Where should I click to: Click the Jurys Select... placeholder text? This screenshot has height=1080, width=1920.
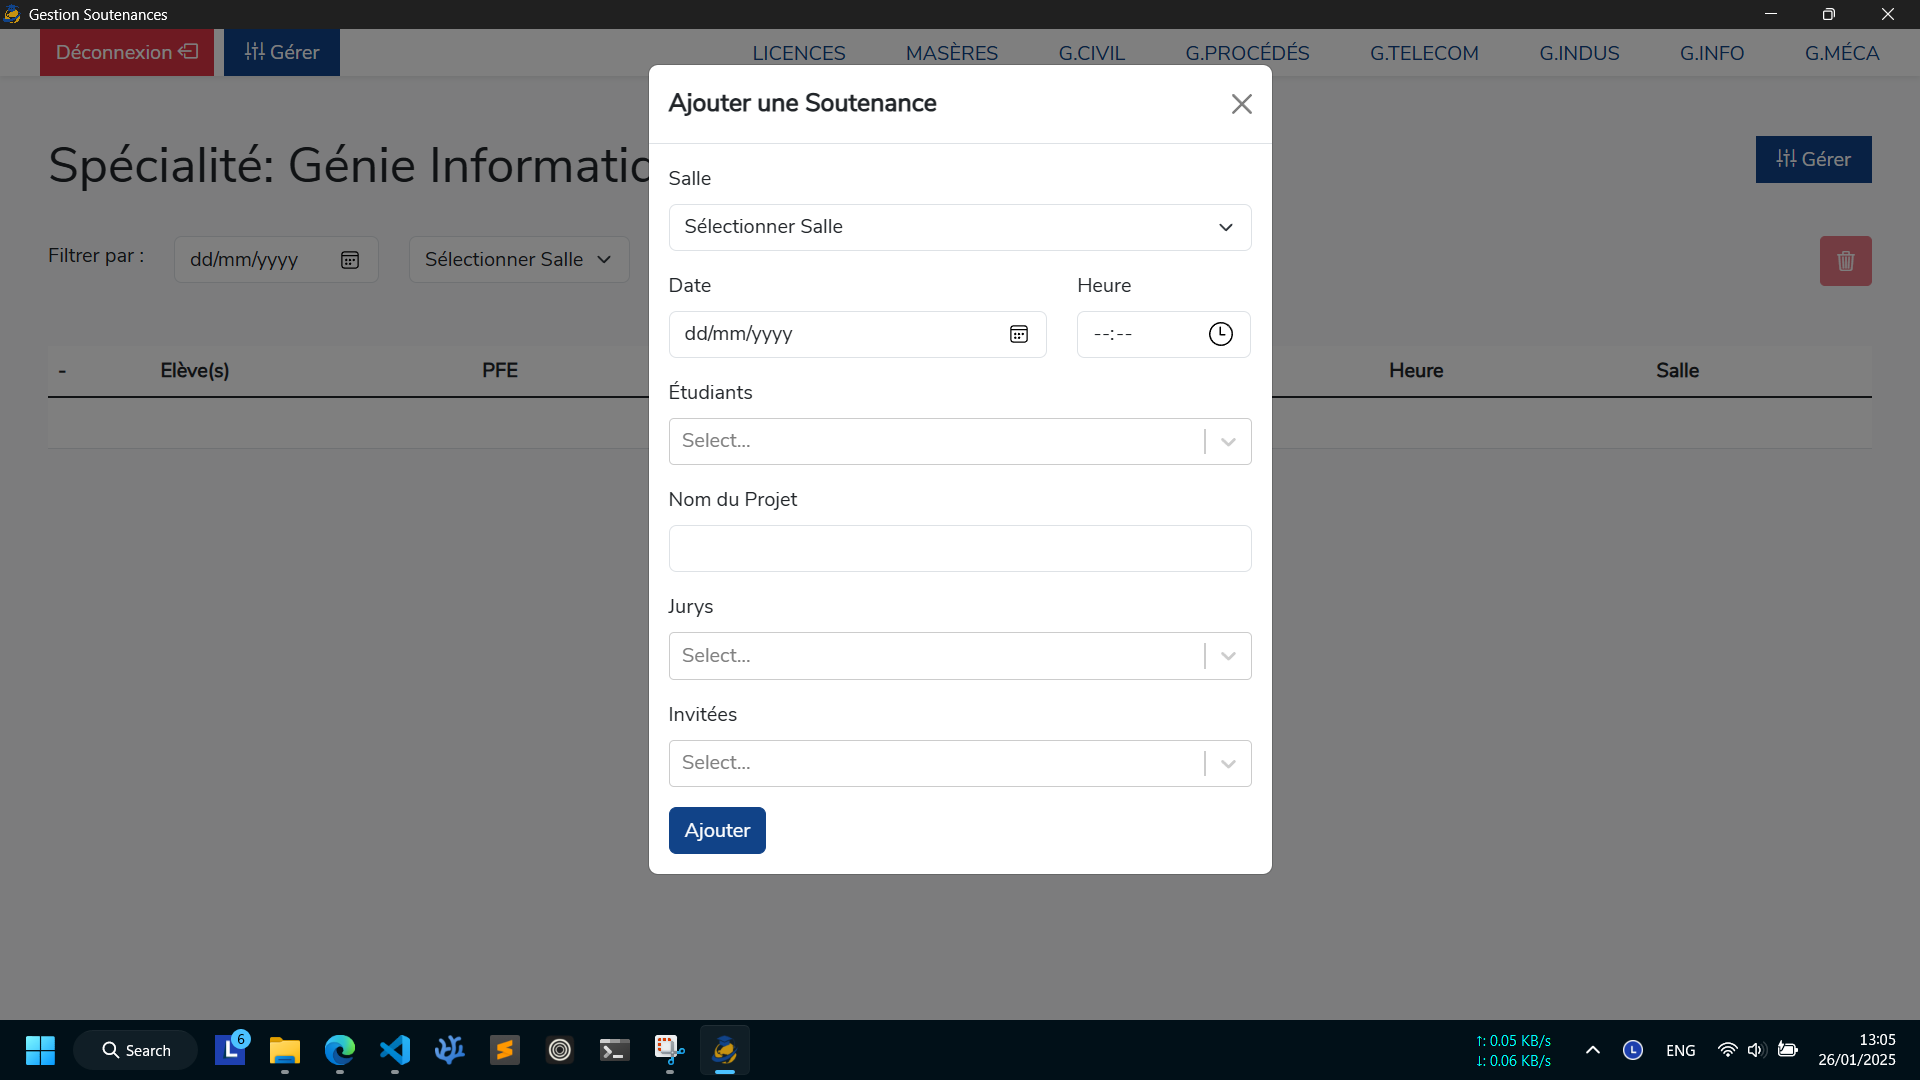[x=716, y=656]
